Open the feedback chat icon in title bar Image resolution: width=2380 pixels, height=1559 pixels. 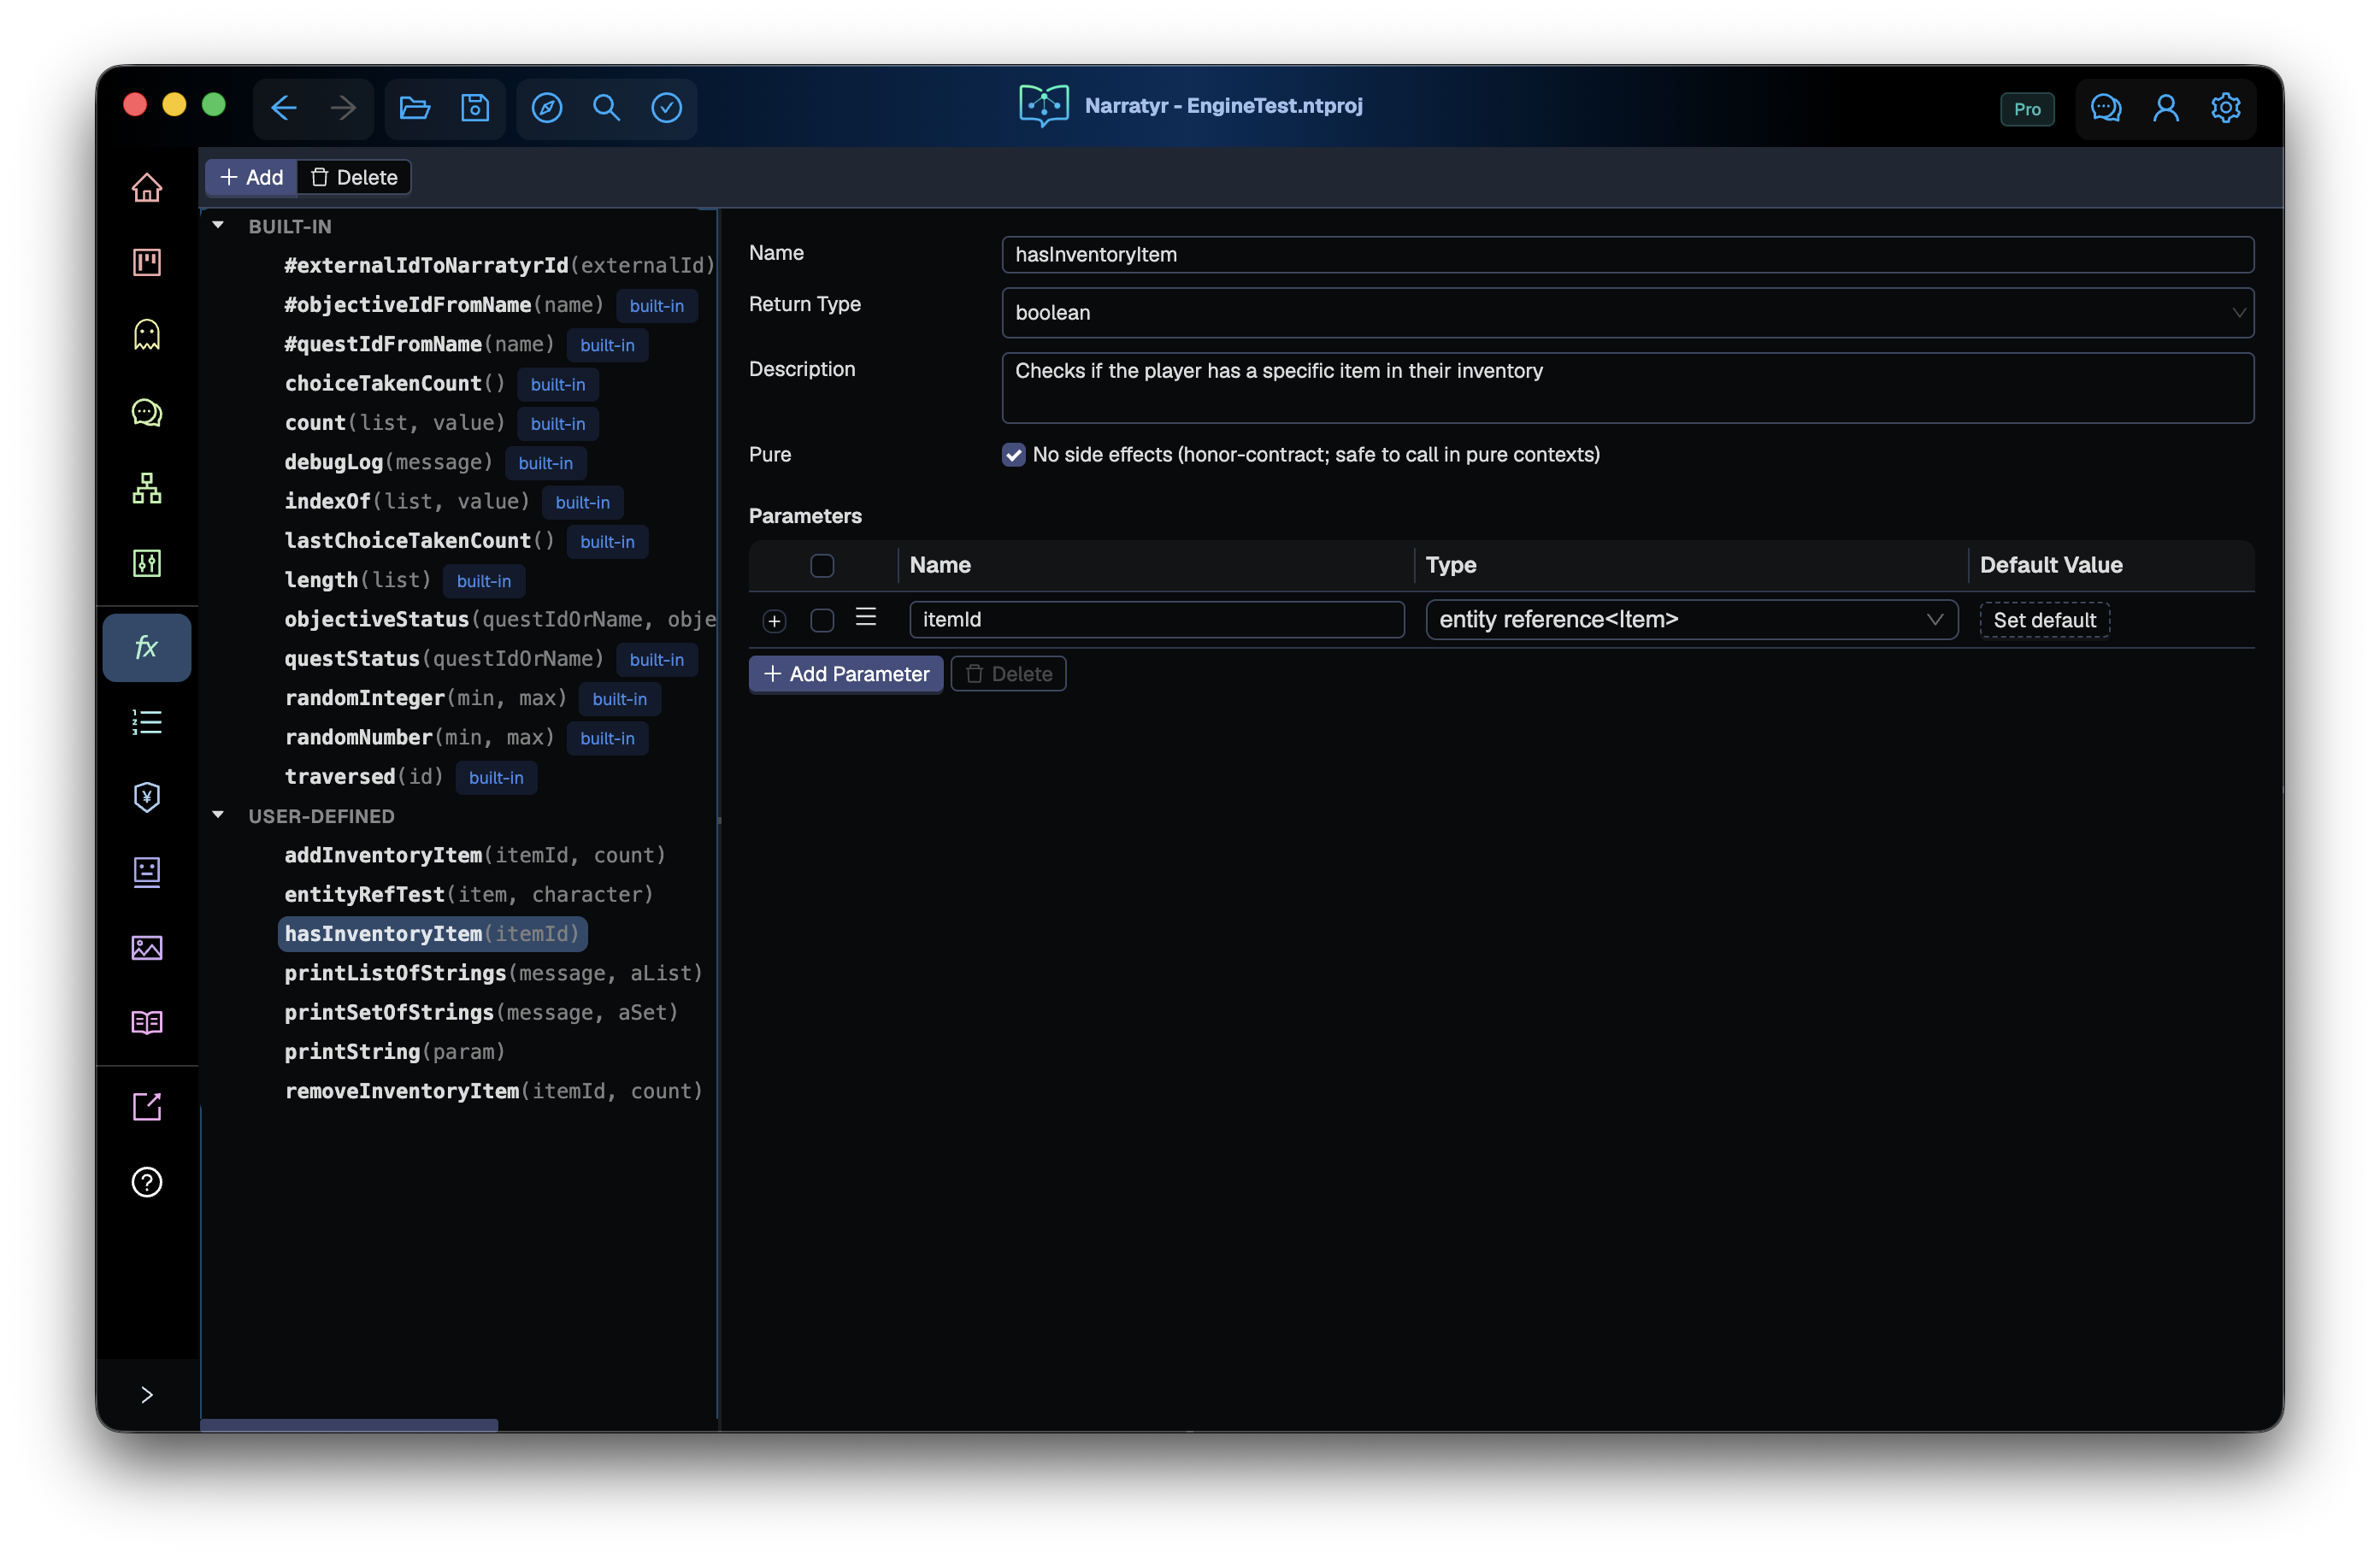(x=2107, y=108)
